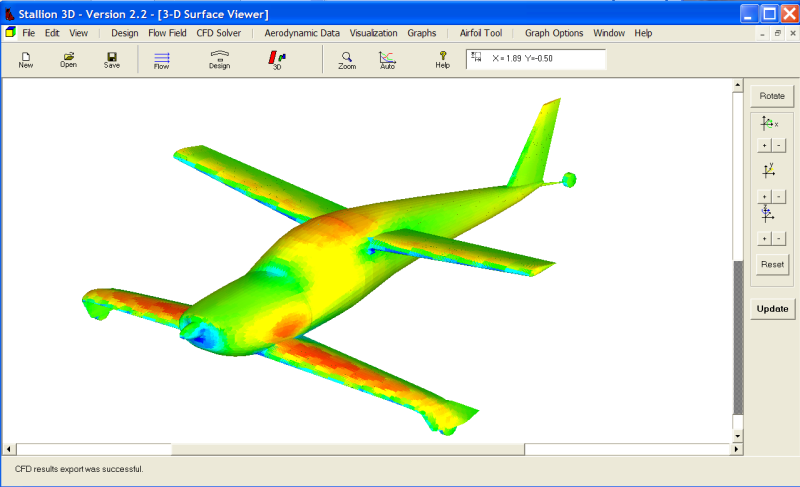800x487 pixels.
Task: Click the Update button
Action: pos(772,309)
